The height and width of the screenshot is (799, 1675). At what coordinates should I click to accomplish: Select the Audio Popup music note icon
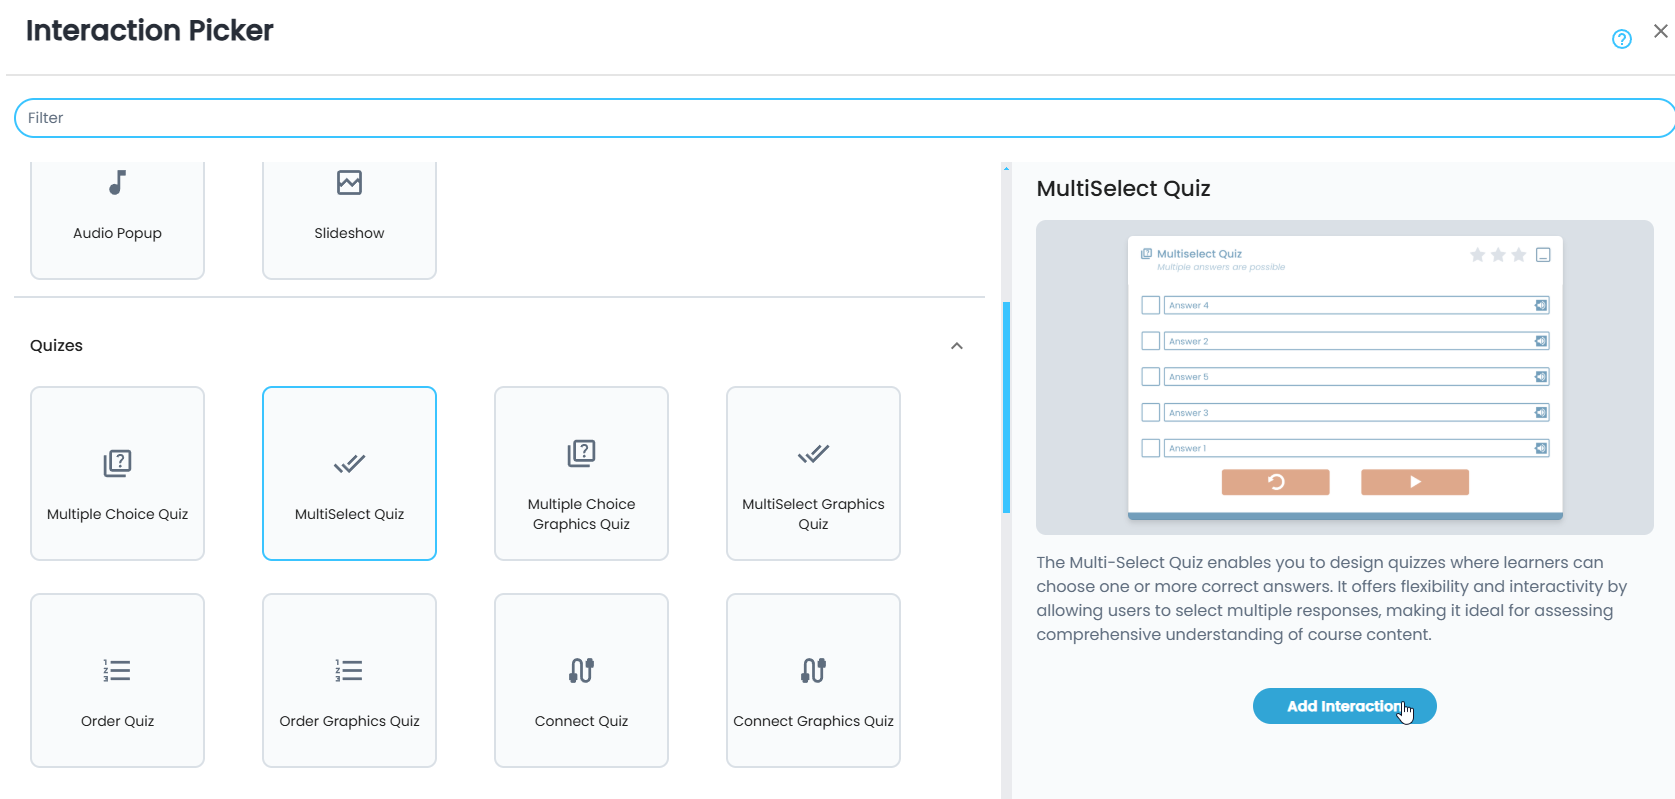click(x=117, y=183)
